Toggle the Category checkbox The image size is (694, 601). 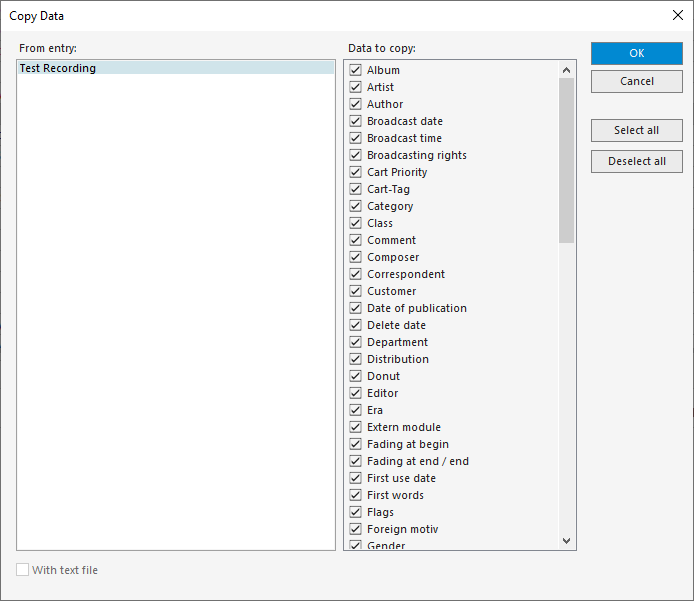pos(355,206)
